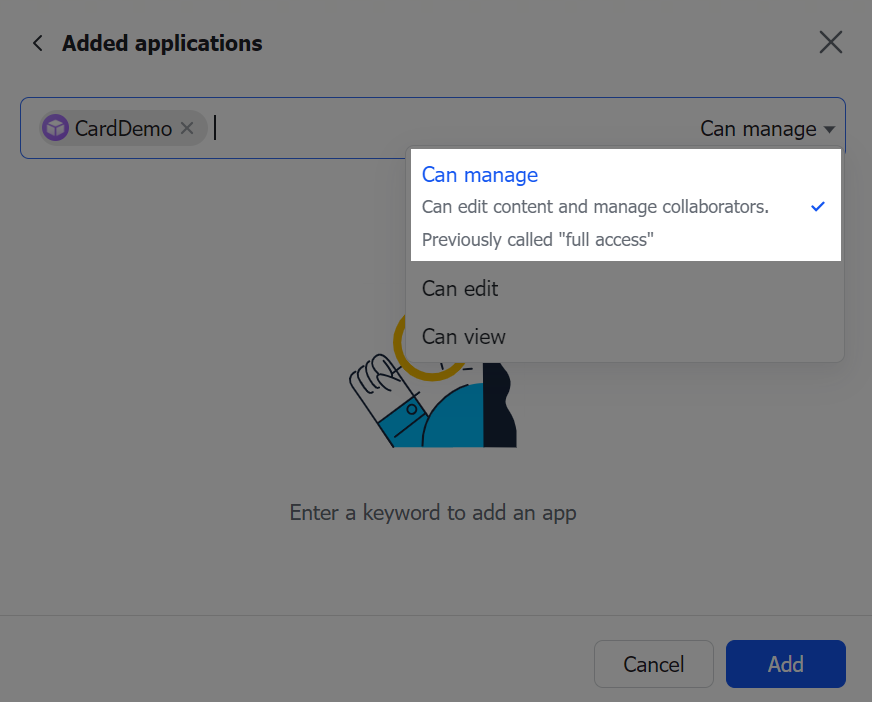
Task: Choose the Can edit permission
Action: (625, 289)
